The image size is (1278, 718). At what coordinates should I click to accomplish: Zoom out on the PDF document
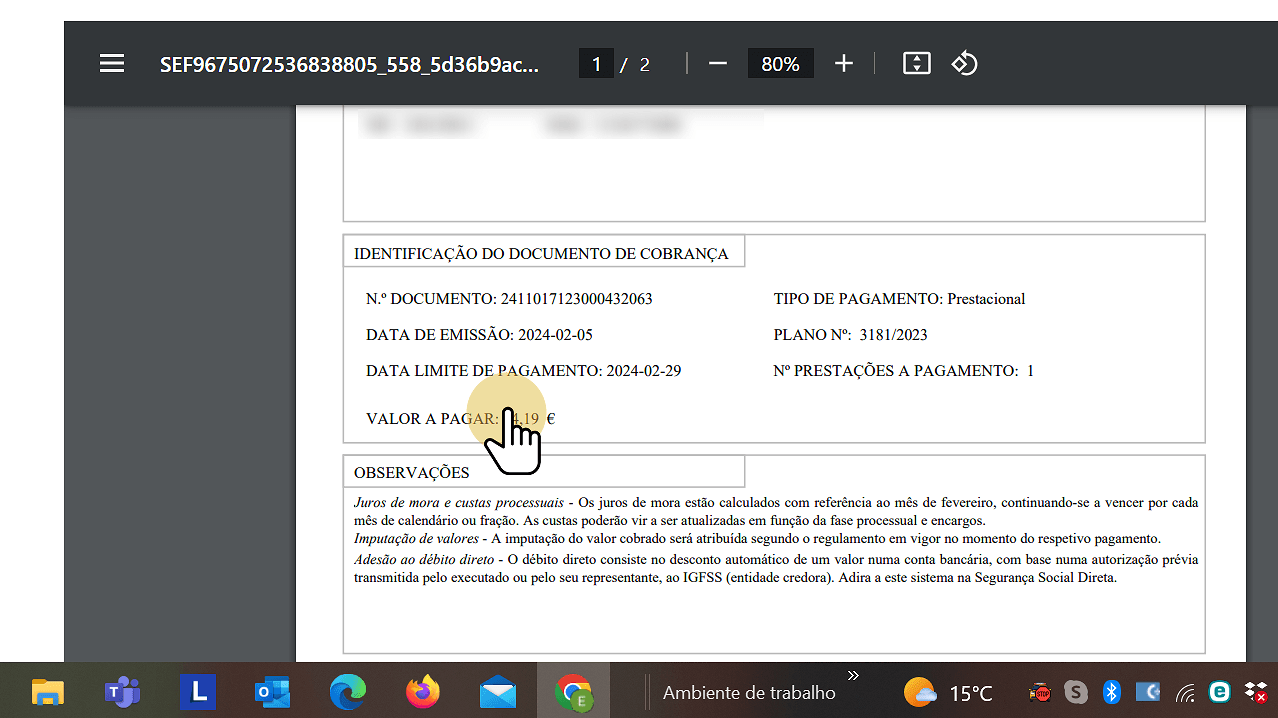(717, 63)
